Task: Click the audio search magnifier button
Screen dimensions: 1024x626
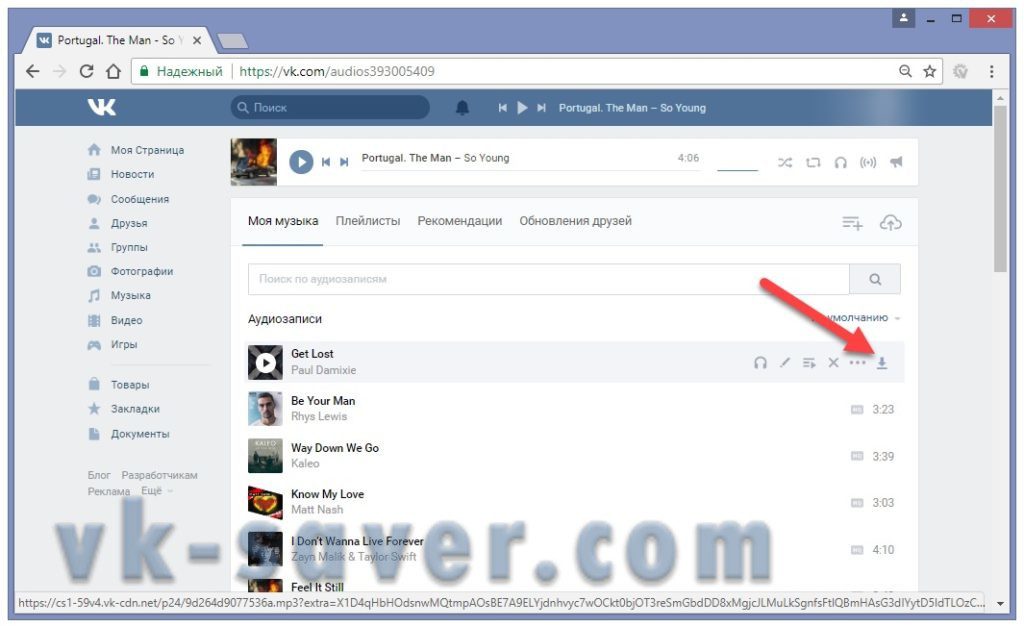Action: [875, 279]
